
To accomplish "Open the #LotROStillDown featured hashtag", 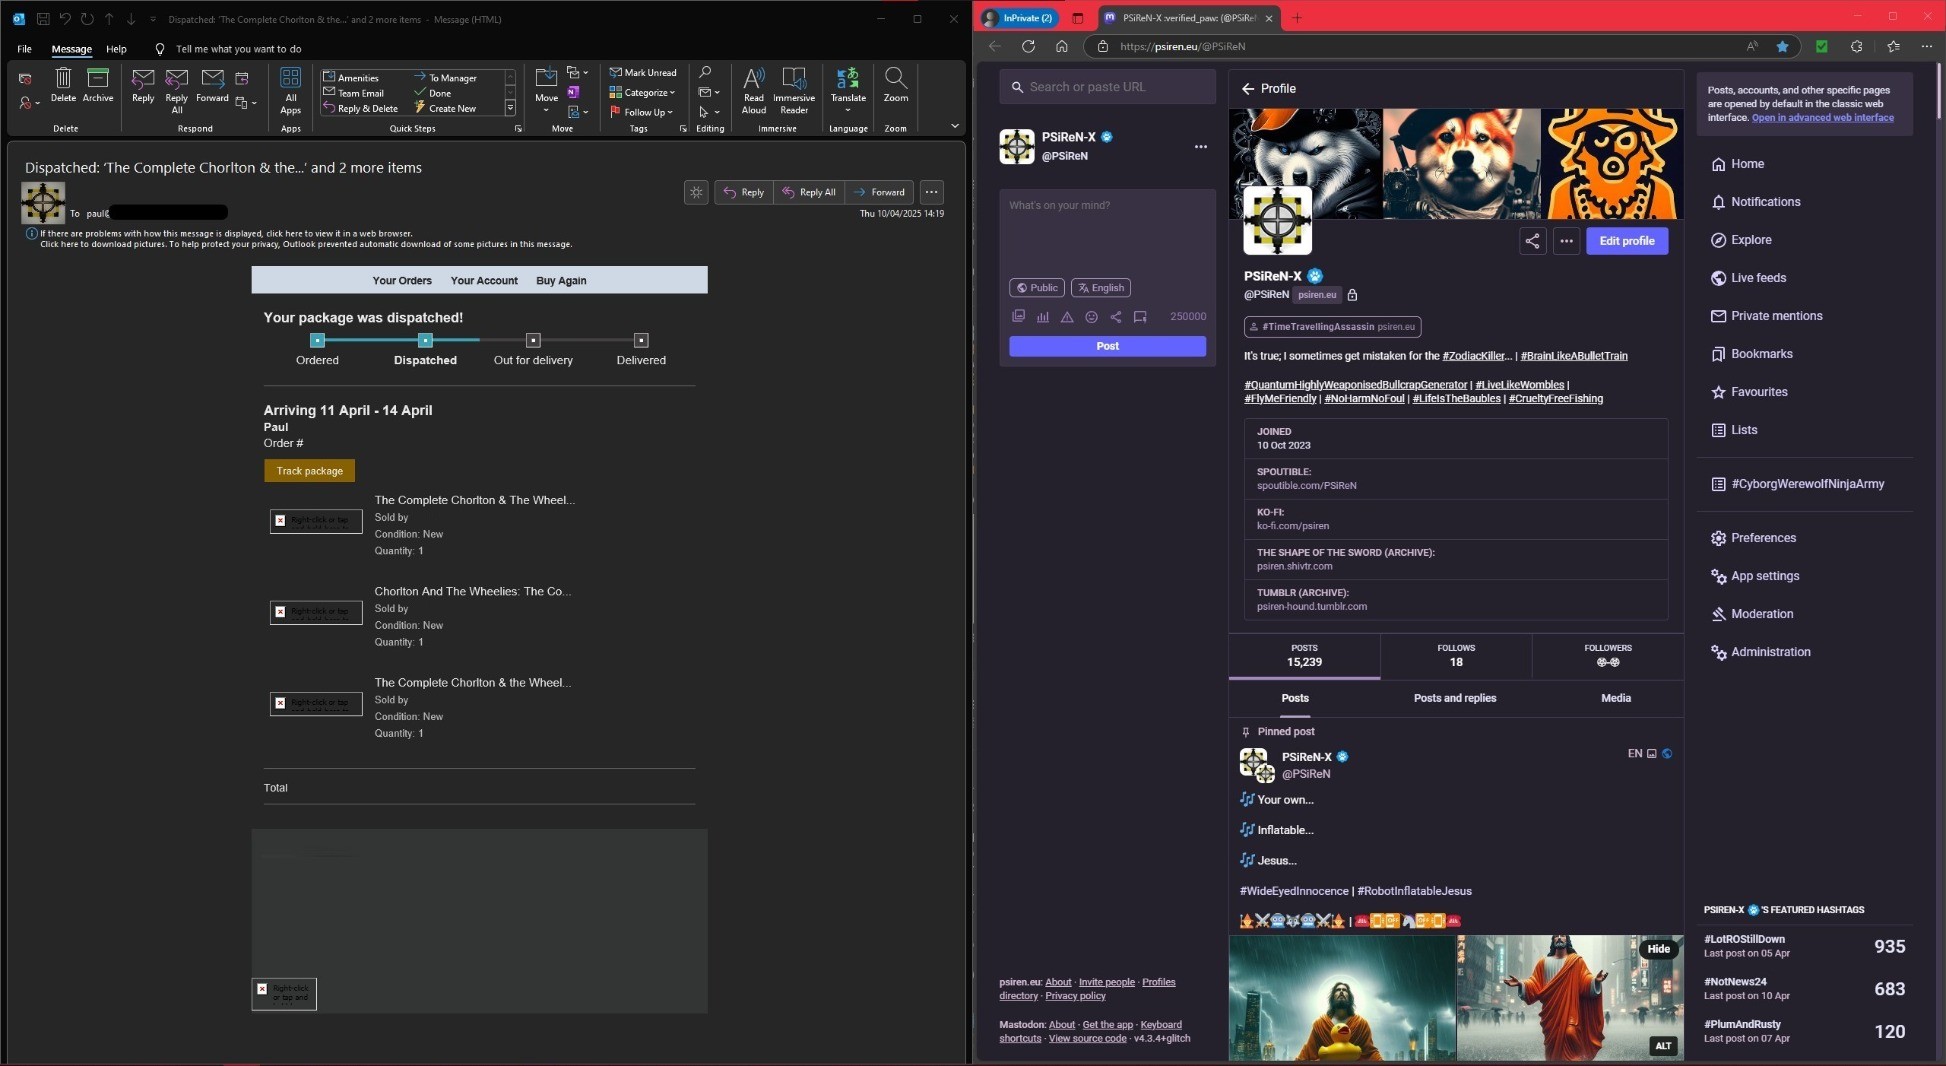I will pyautogui.click(x=1744, y=939).
